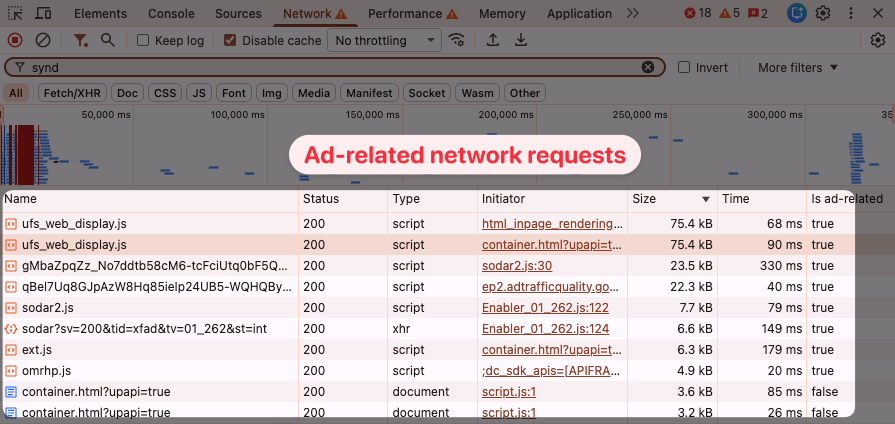Select the All request type filter

tap(16, 93)
